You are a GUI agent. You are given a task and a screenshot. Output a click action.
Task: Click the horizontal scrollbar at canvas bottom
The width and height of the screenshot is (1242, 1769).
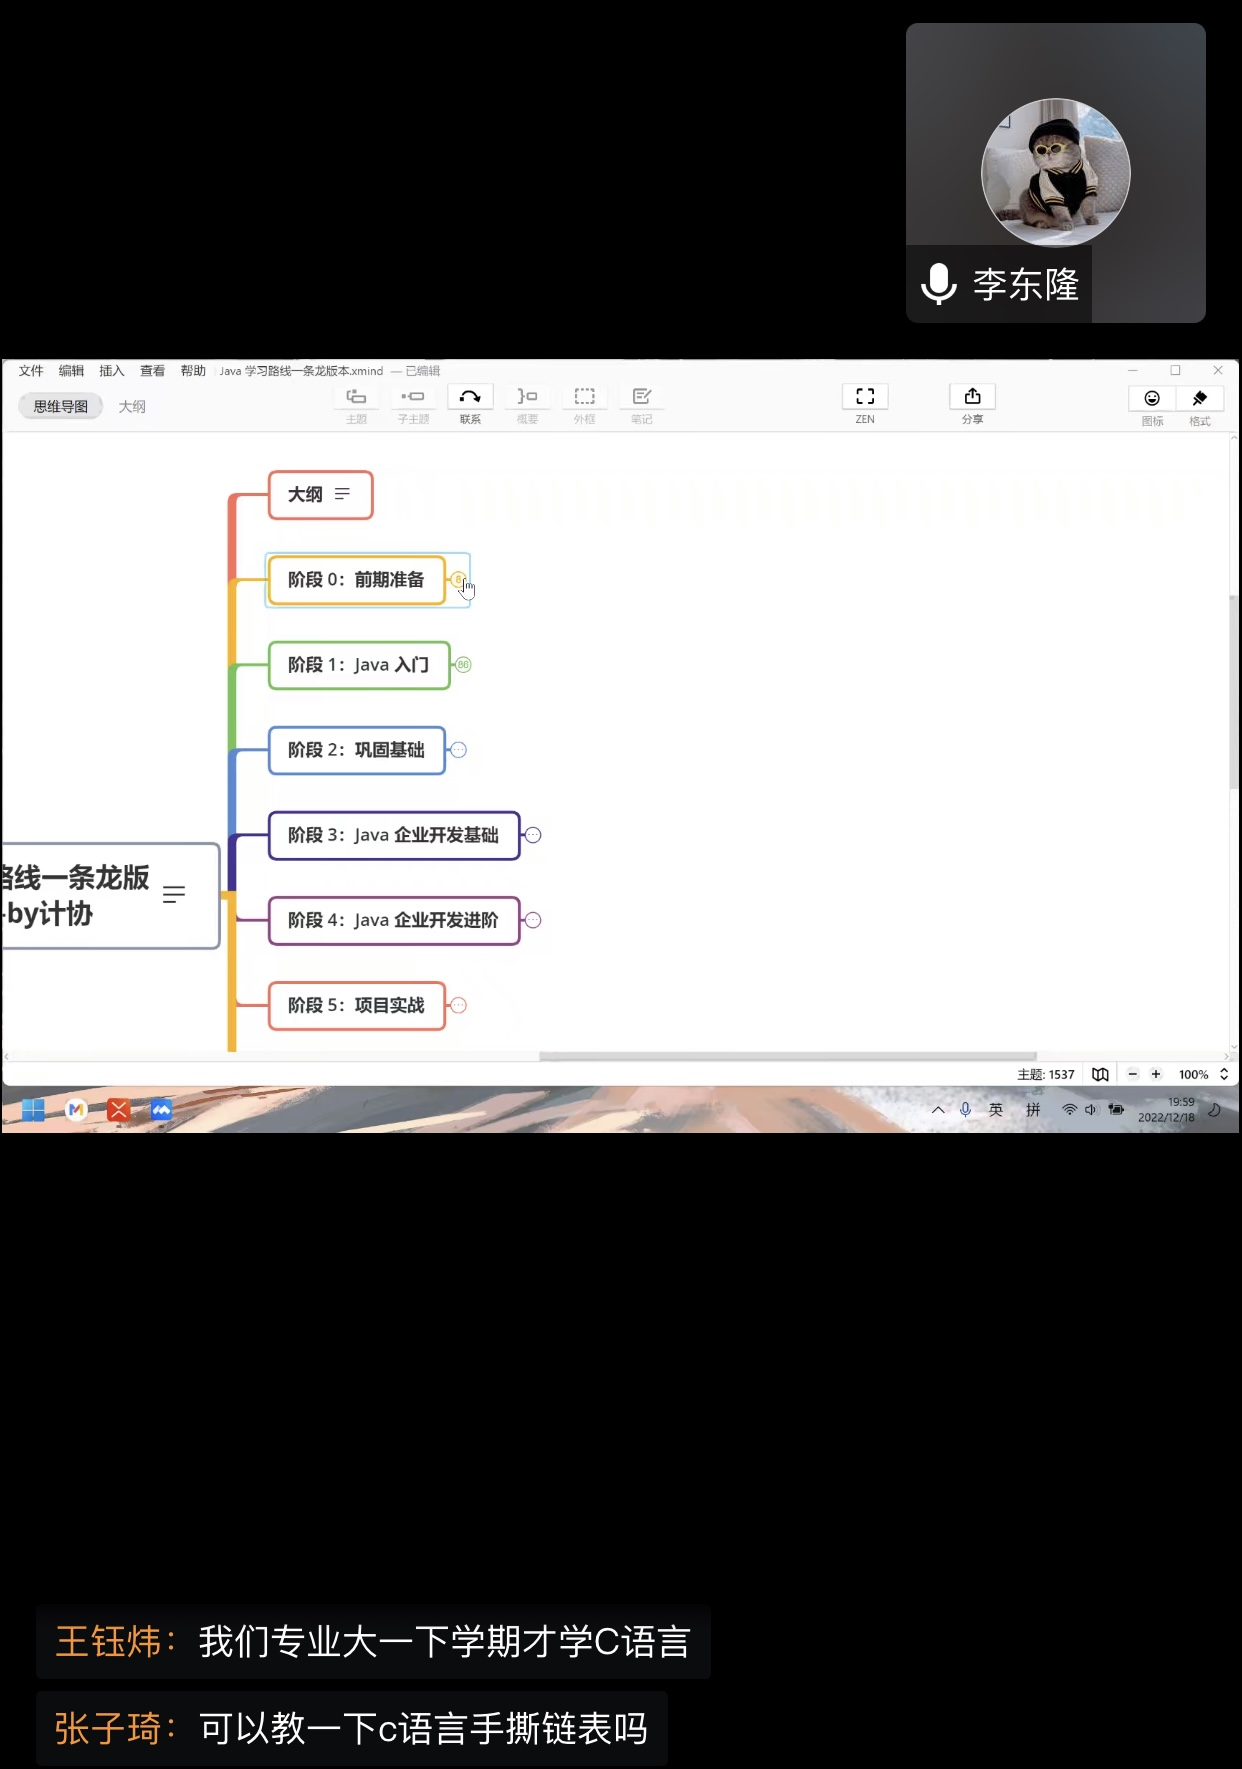pyautogui.click(x=787, y=1056)
